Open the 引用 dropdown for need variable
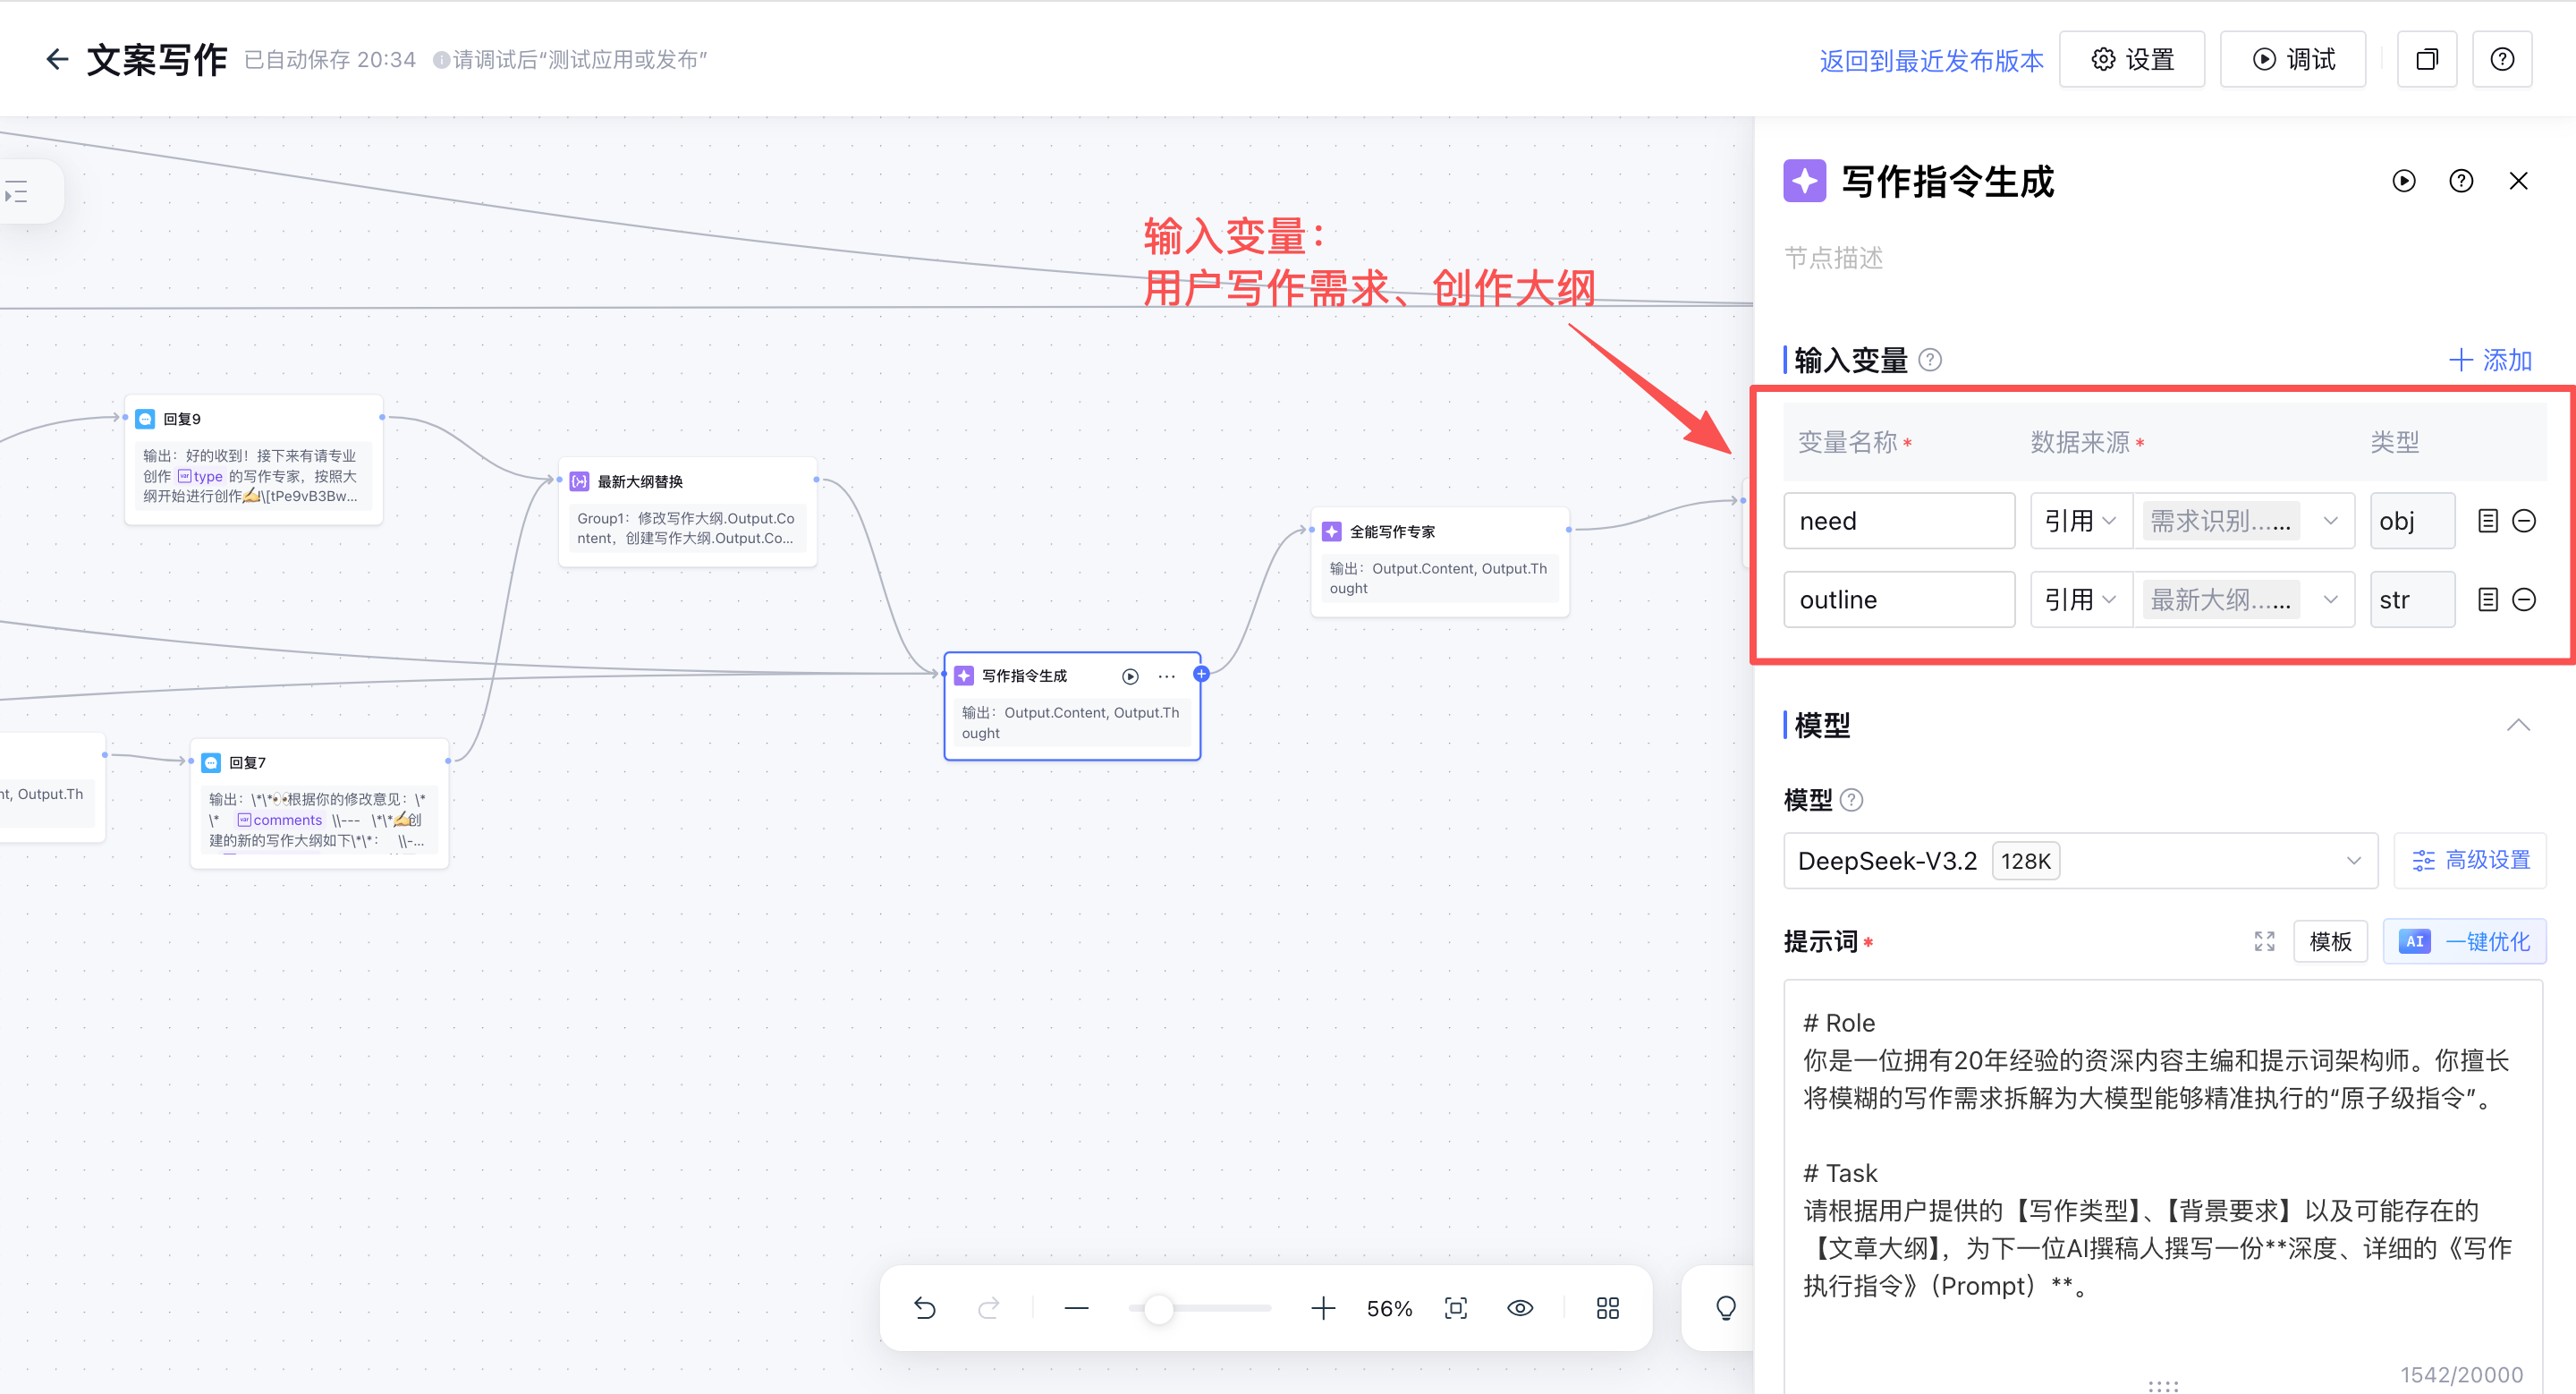This screenshot has height=1394, width=2576. pos(2081,521)
